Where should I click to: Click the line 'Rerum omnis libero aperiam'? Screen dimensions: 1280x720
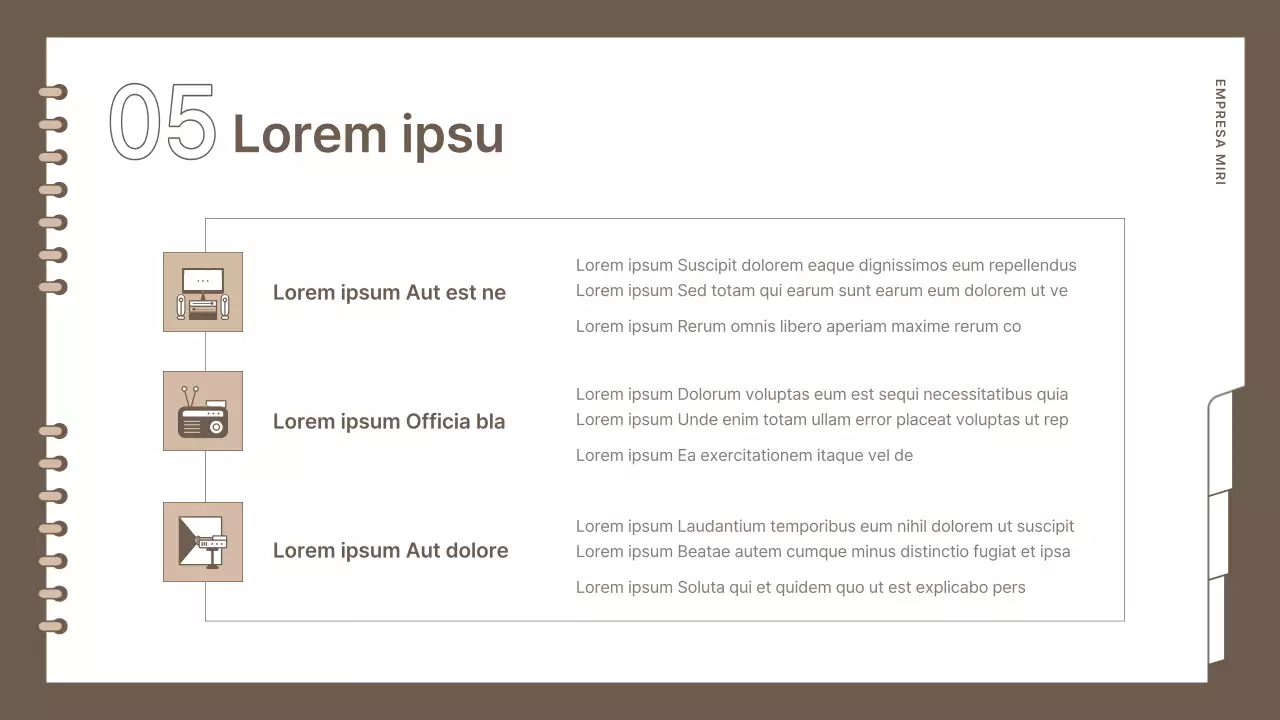tap(798, 326)
